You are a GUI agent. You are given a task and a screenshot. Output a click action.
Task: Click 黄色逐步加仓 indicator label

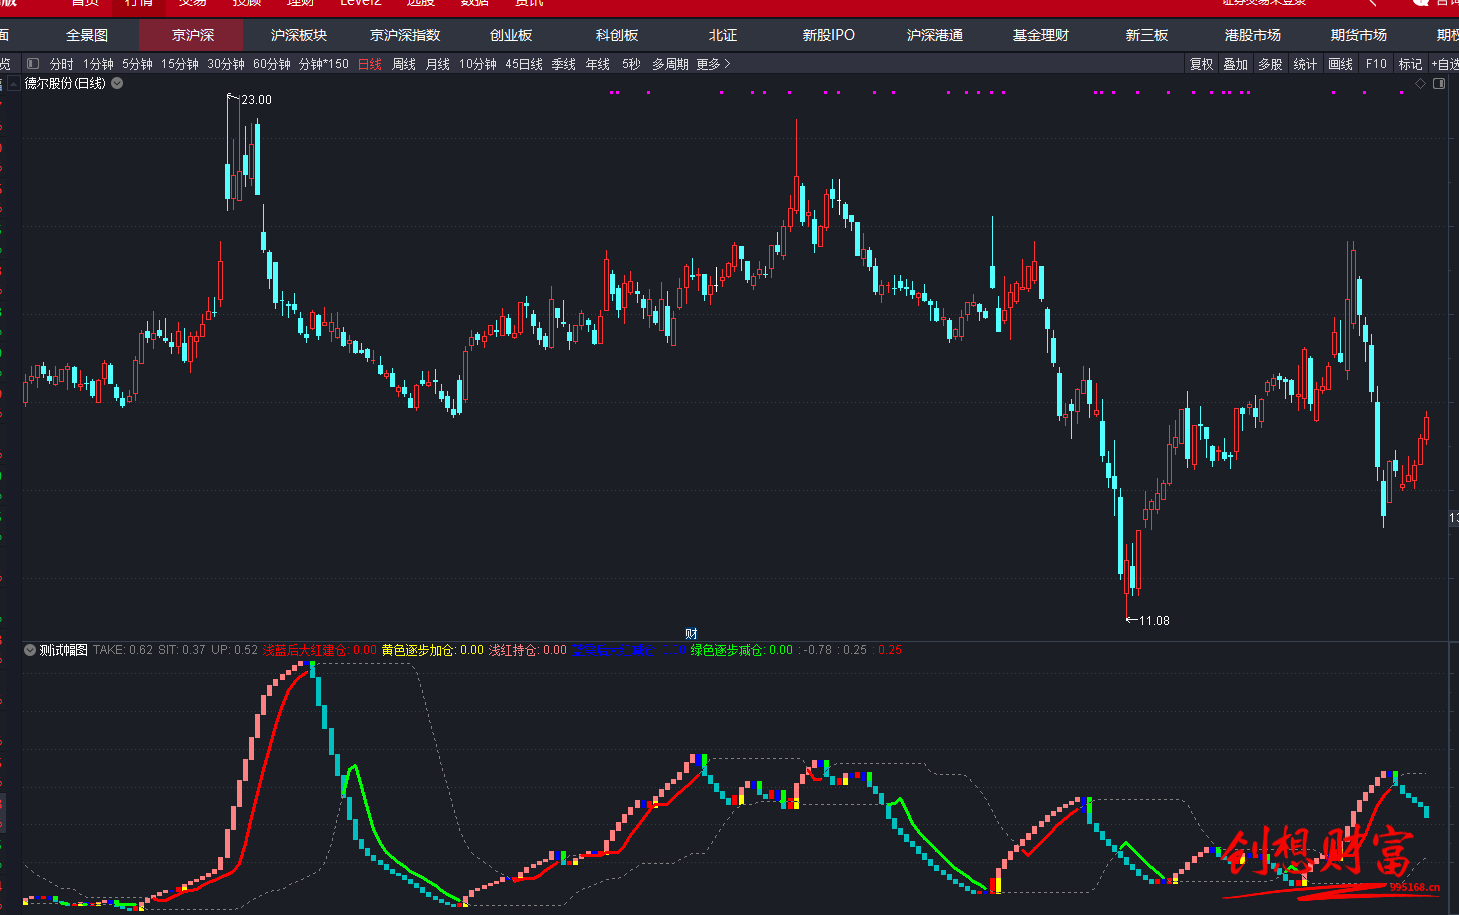click(418, 650)
